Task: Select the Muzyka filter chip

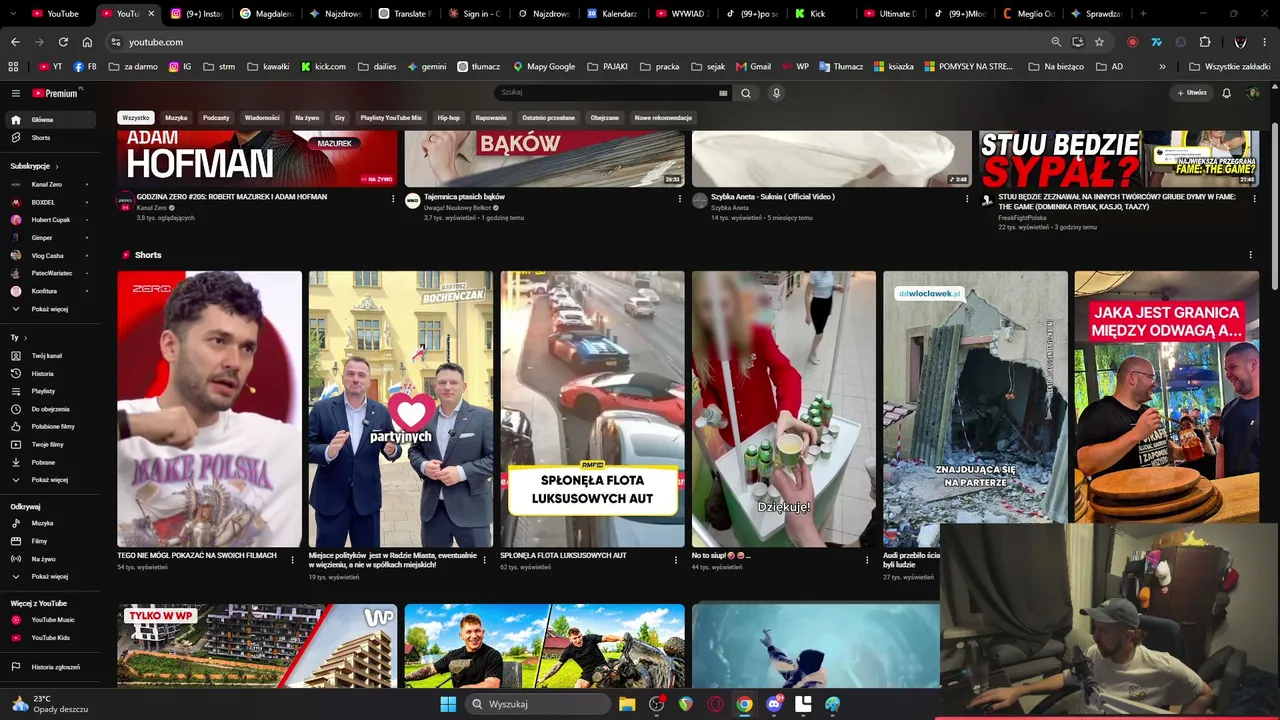Action: [x=176, y=118]
